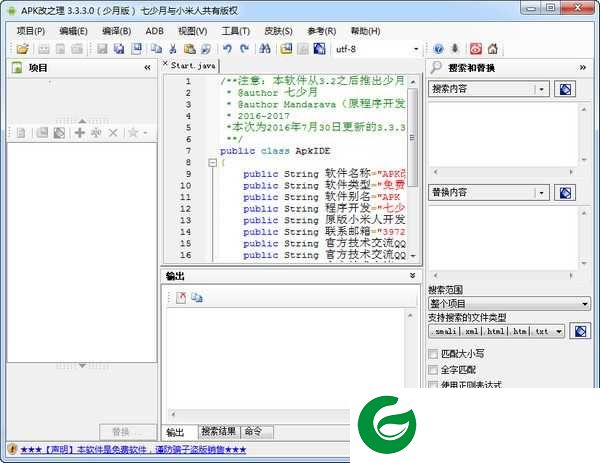Click the blue help question icon

[x=438, y=49]
